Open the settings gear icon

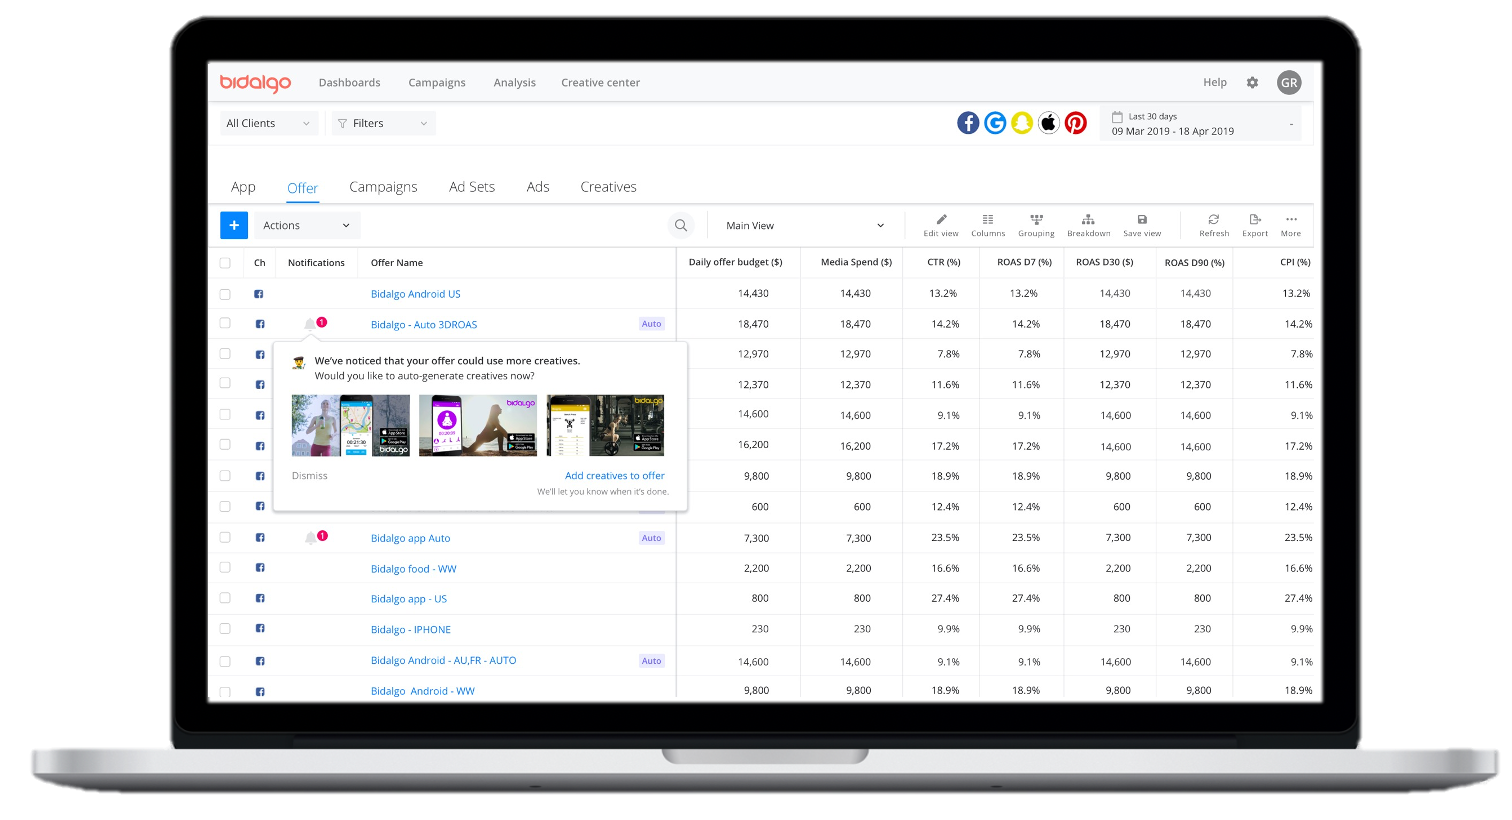pyautogui.click(x=1252, y=83)
